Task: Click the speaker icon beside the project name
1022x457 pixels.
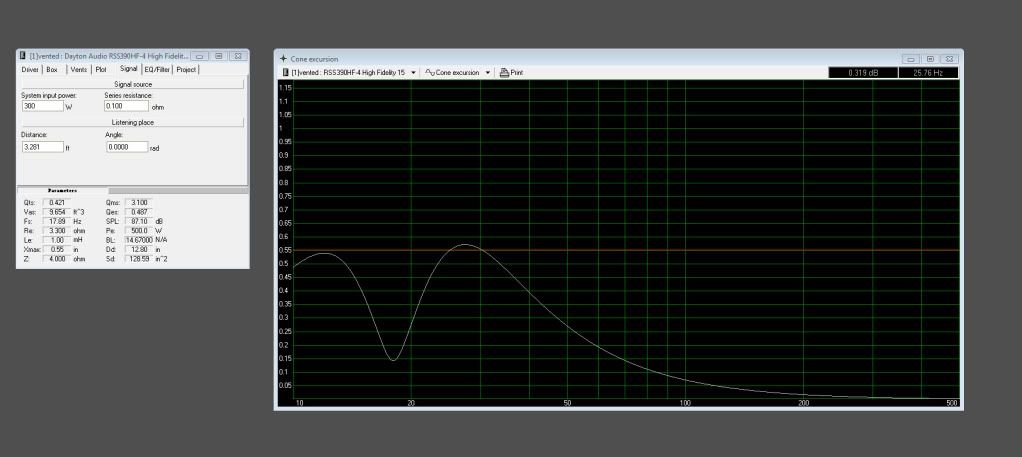Action: [x=285, y=73]
